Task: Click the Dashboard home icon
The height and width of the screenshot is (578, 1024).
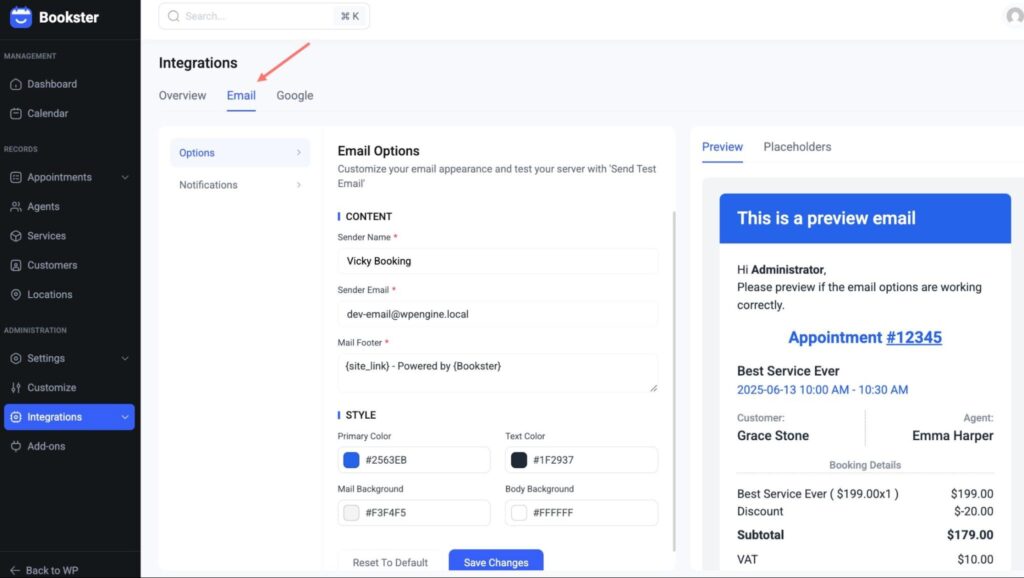Action: 16,84
